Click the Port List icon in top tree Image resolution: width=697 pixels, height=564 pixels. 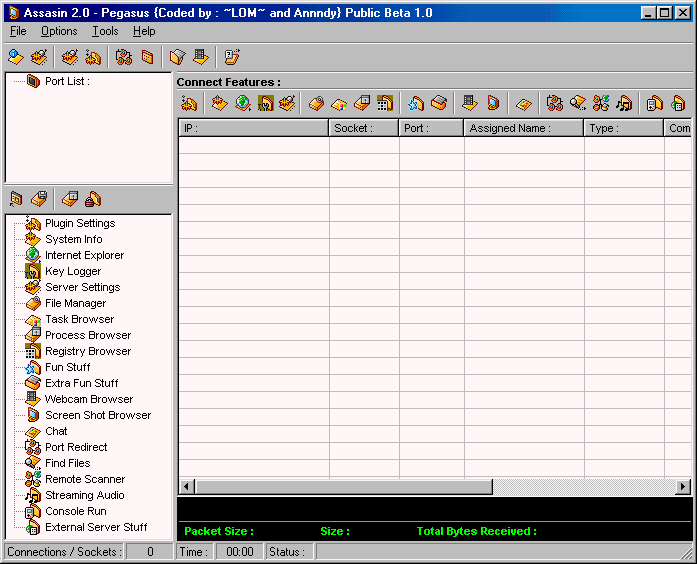tap(33, 81)
